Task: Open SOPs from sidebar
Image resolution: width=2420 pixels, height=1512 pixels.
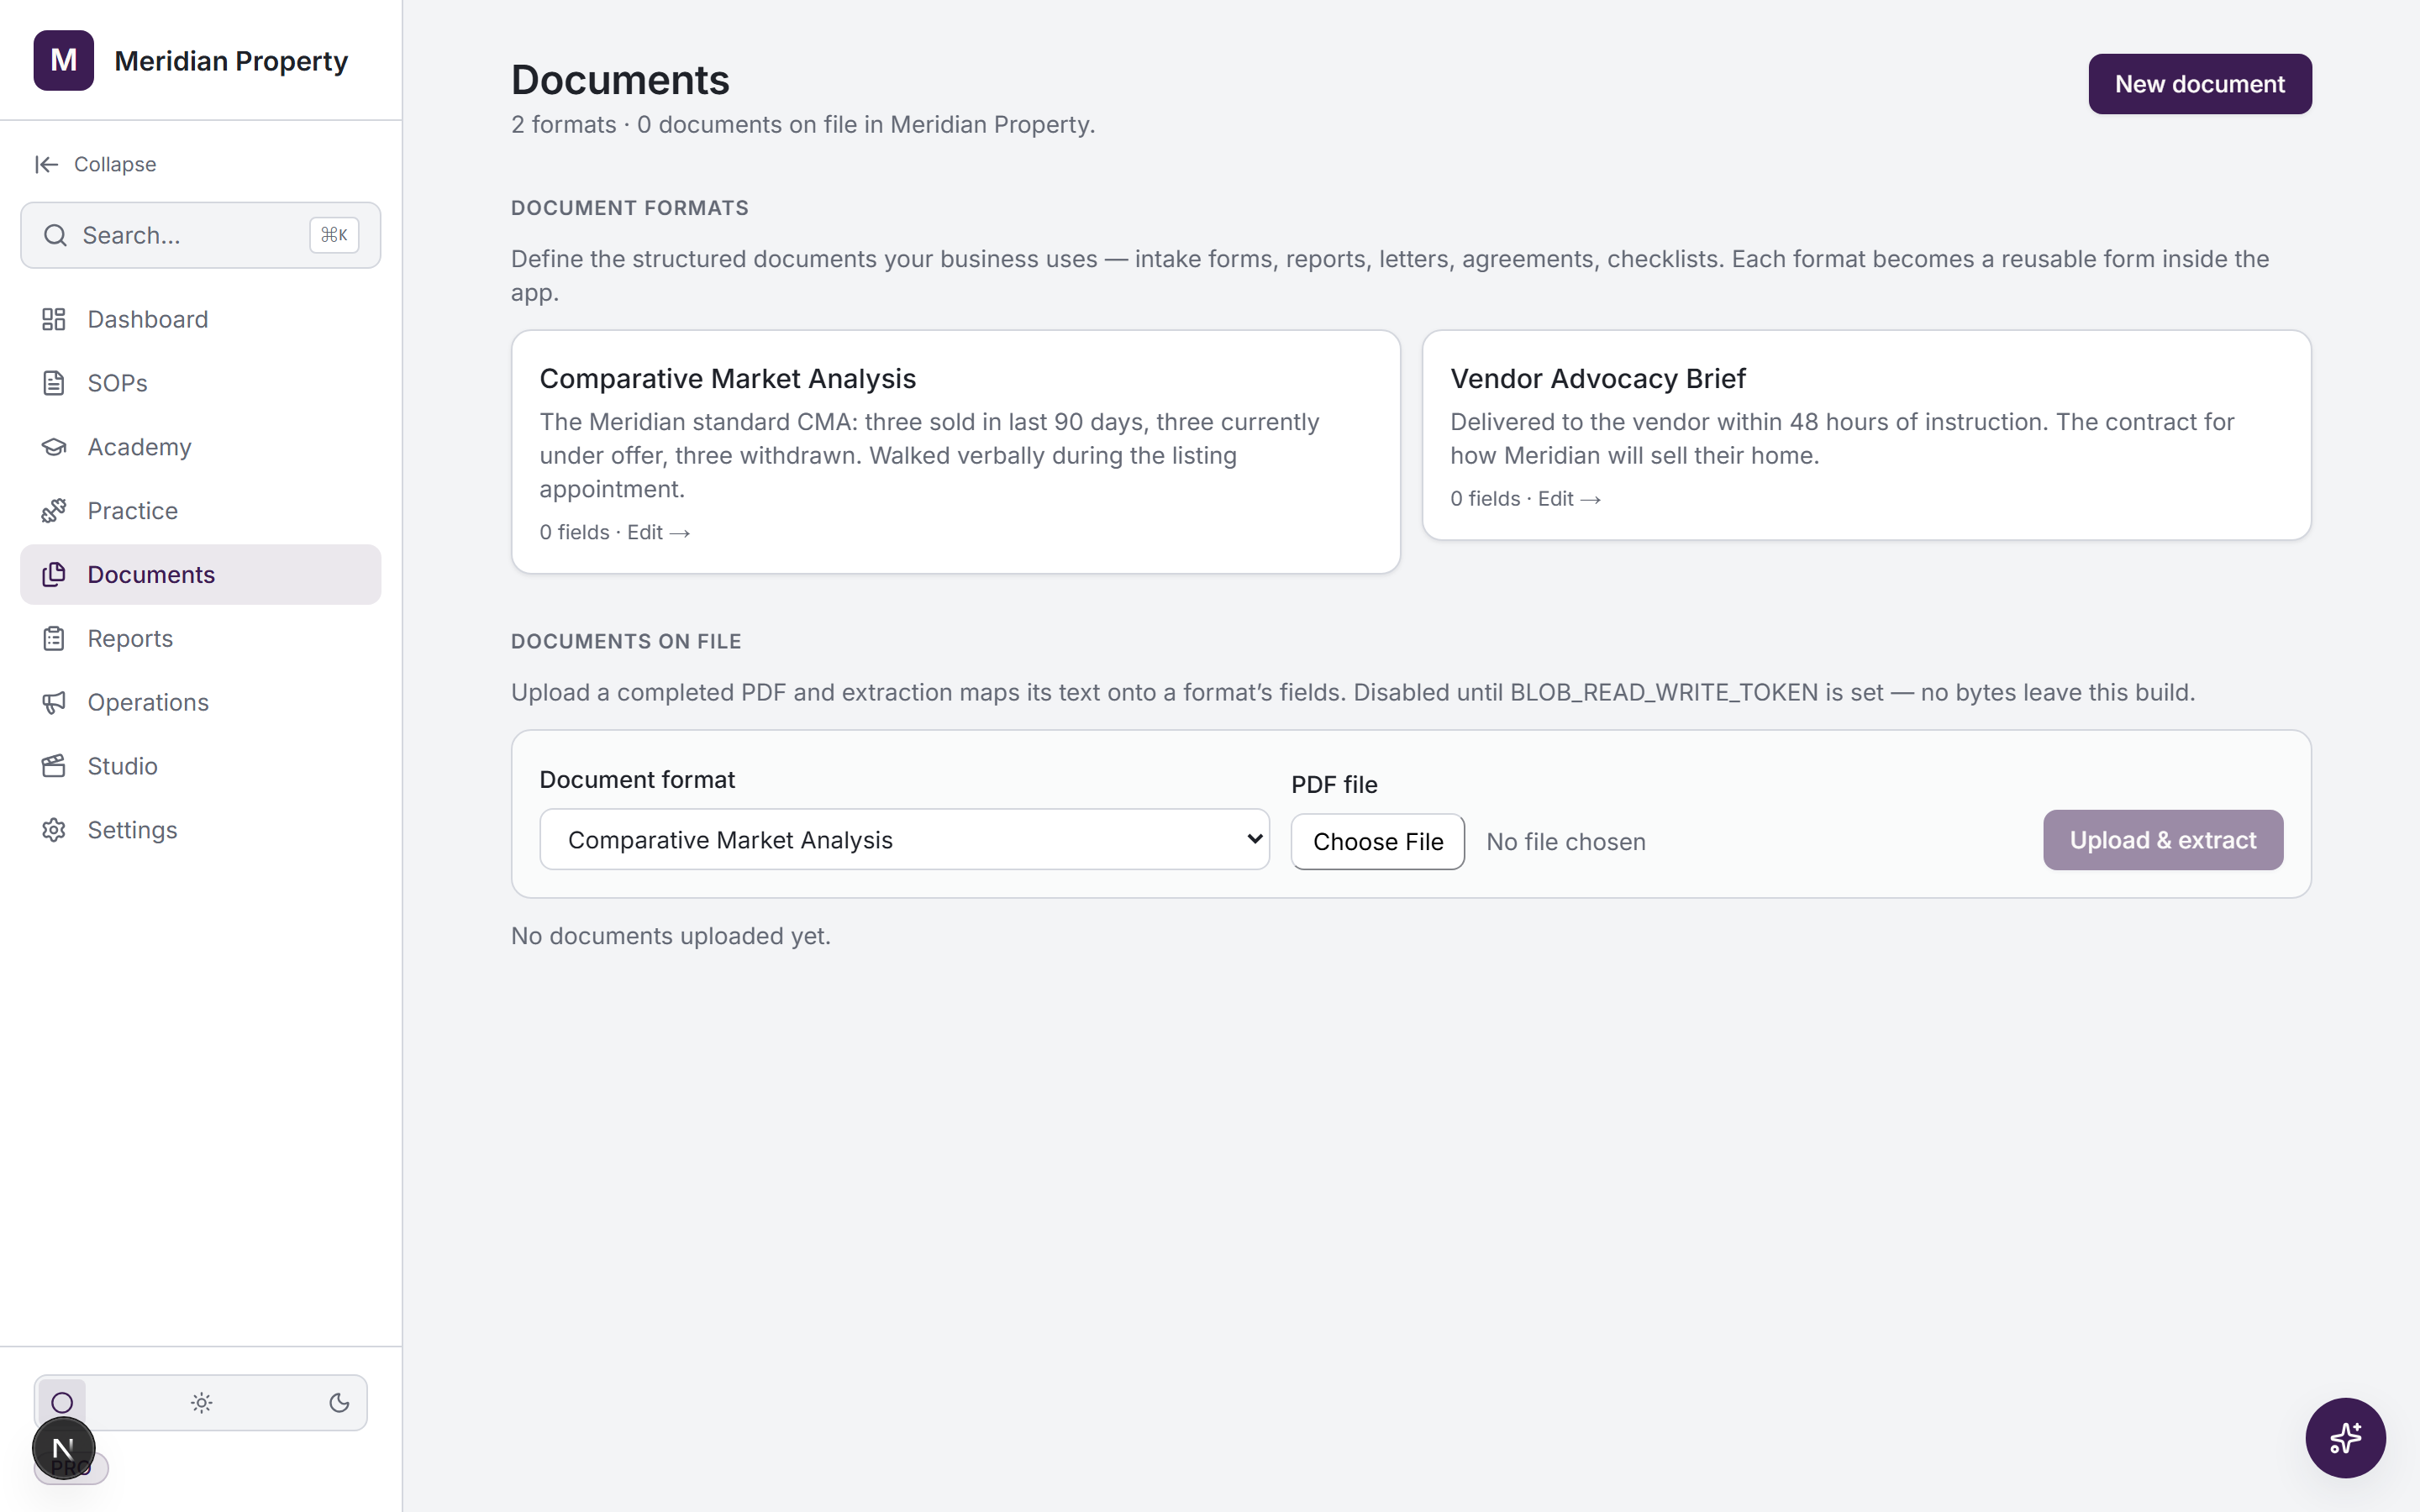Action: point(200,383)
